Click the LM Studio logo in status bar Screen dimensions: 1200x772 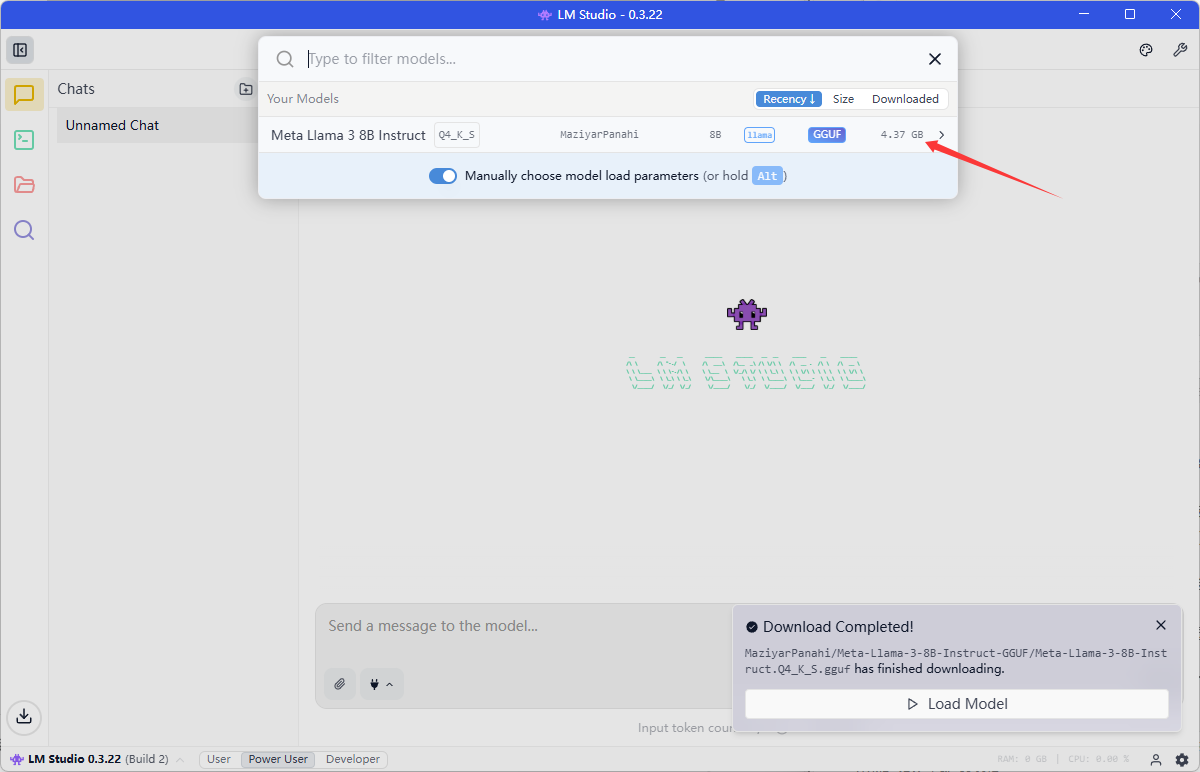point(17,759)
